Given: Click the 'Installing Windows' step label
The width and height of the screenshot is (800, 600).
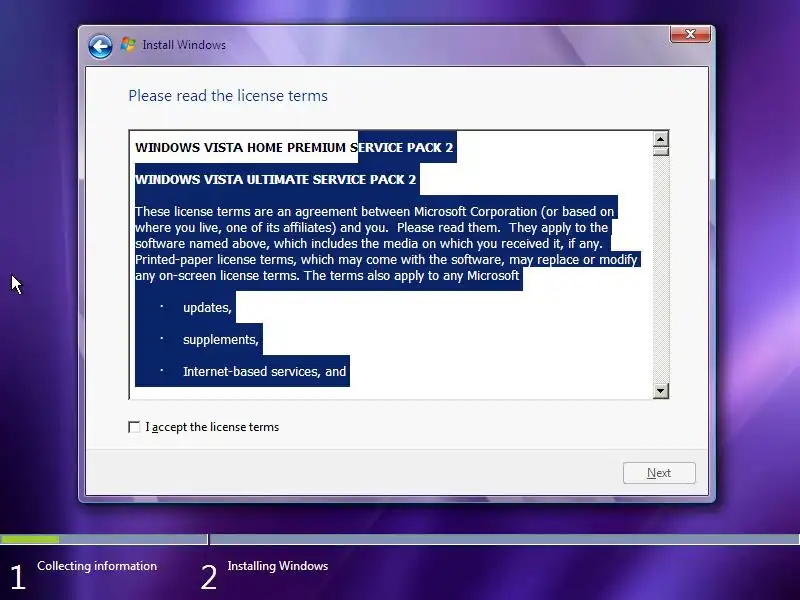Looking at the screenshot, I should pos(278,566).
